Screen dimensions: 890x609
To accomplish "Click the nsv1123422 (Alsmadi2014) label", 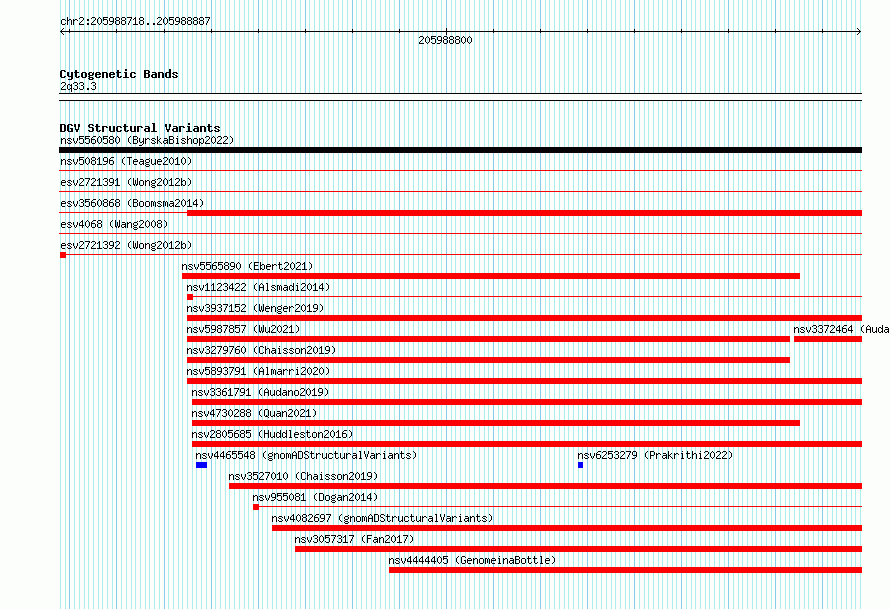I will pyautogui.click(x=258, y=287).
